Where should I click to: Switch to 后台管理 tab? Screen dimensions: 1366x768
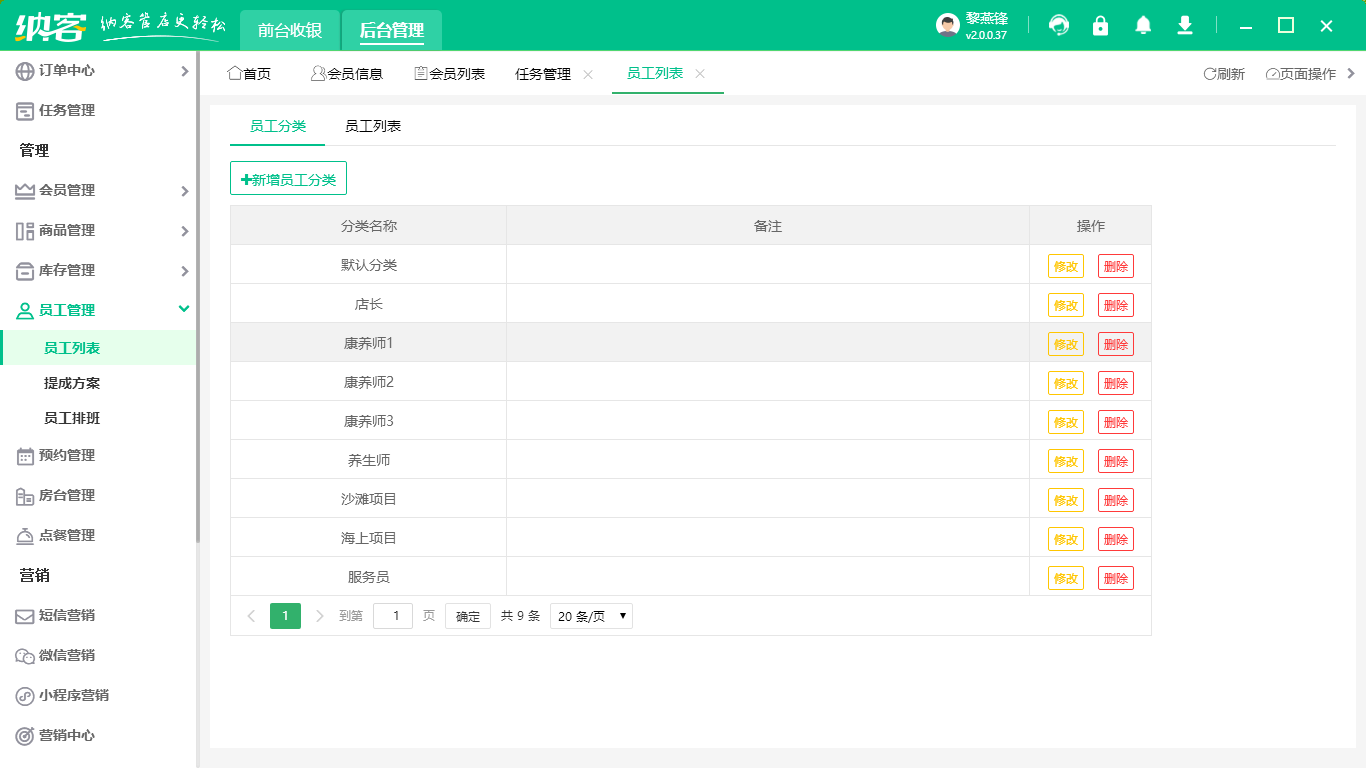[392, 30]
